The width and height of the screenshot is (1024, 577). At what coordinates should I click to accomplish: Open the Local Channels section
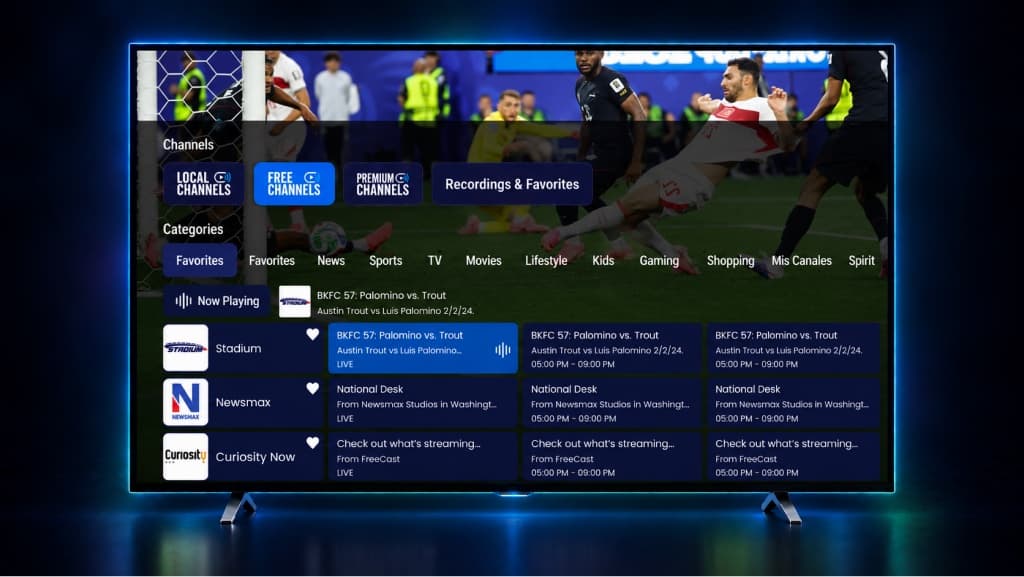coord(203,184)
